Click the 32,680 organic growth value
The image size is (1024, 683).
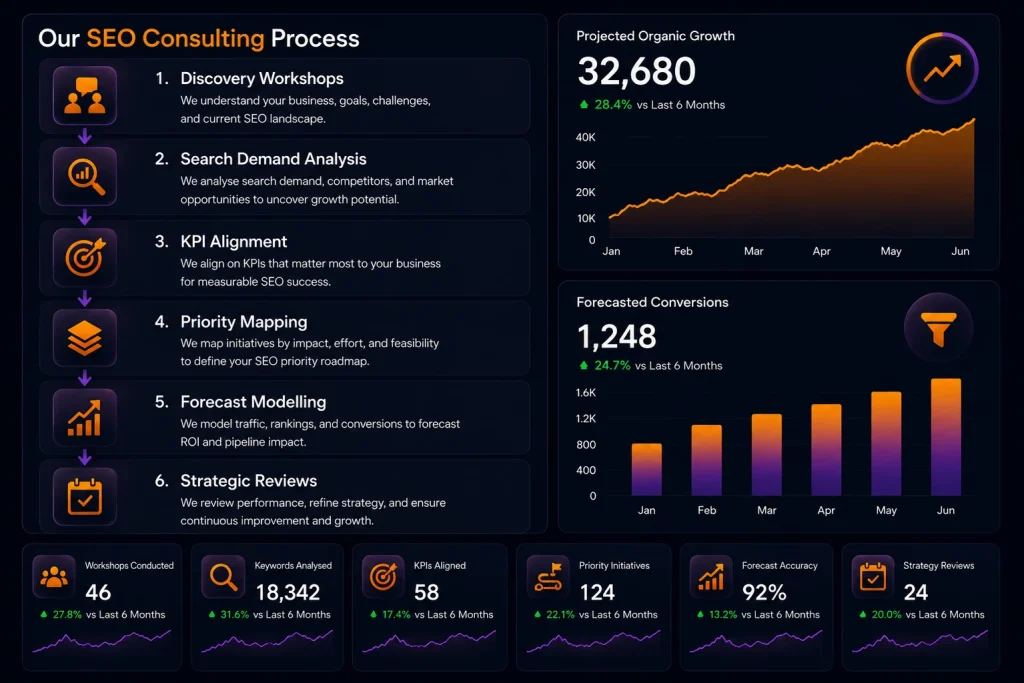637,71
